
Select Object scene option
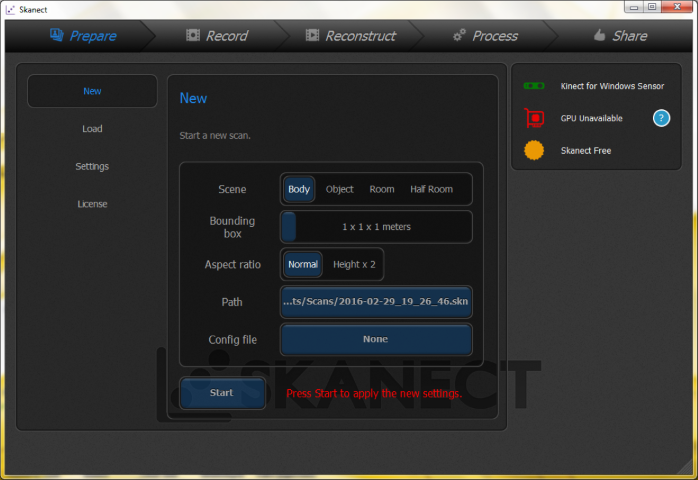tap(339, 189)
